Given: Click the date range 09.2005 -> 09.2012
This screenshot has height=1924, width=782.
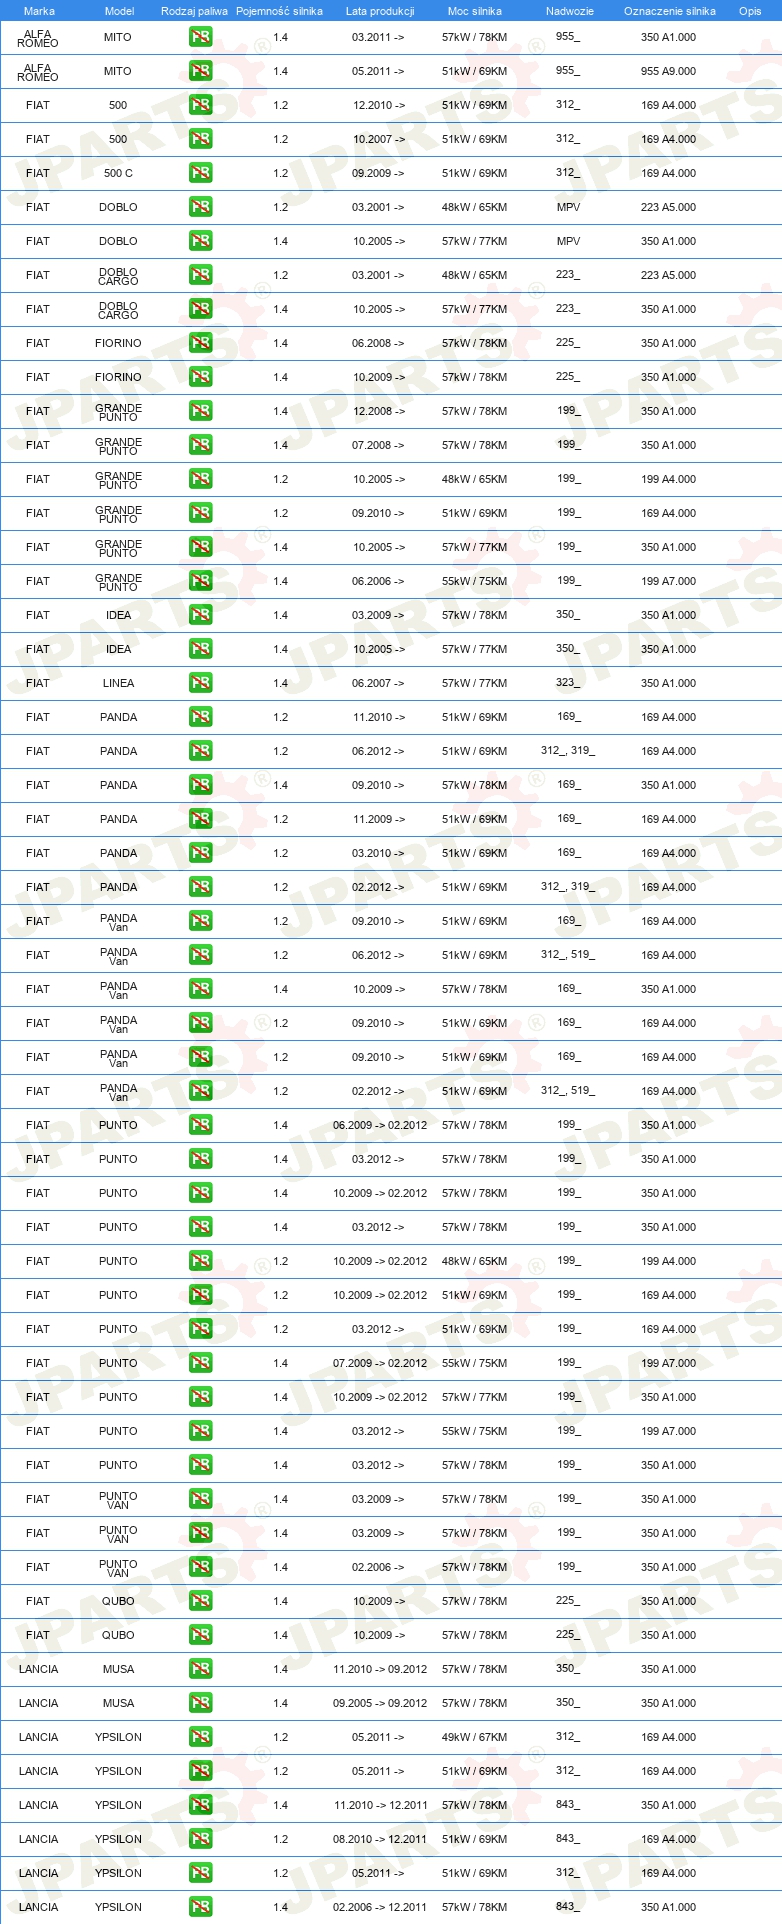Looking at the screenshot, I should click(380, 1703).
